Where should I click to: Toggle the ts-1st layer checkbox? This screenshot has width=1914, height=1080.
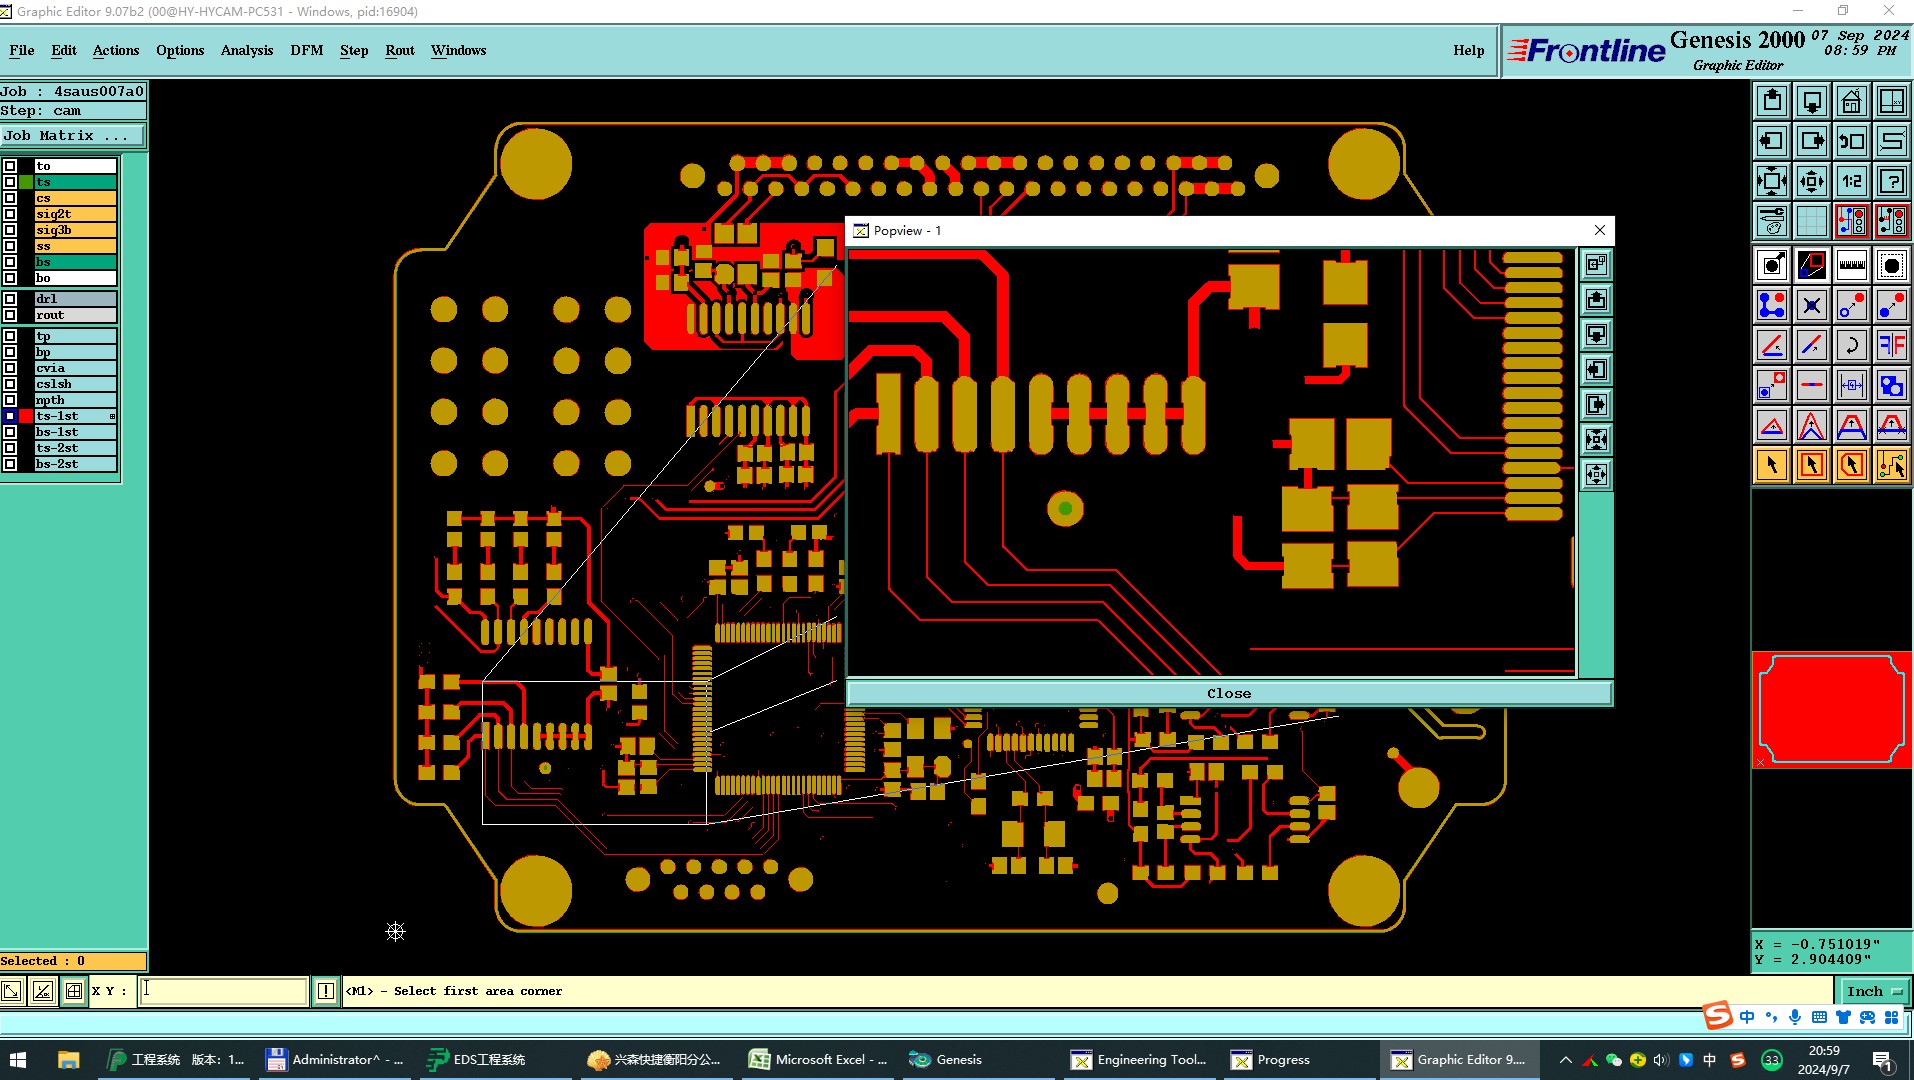coord(10,416)
